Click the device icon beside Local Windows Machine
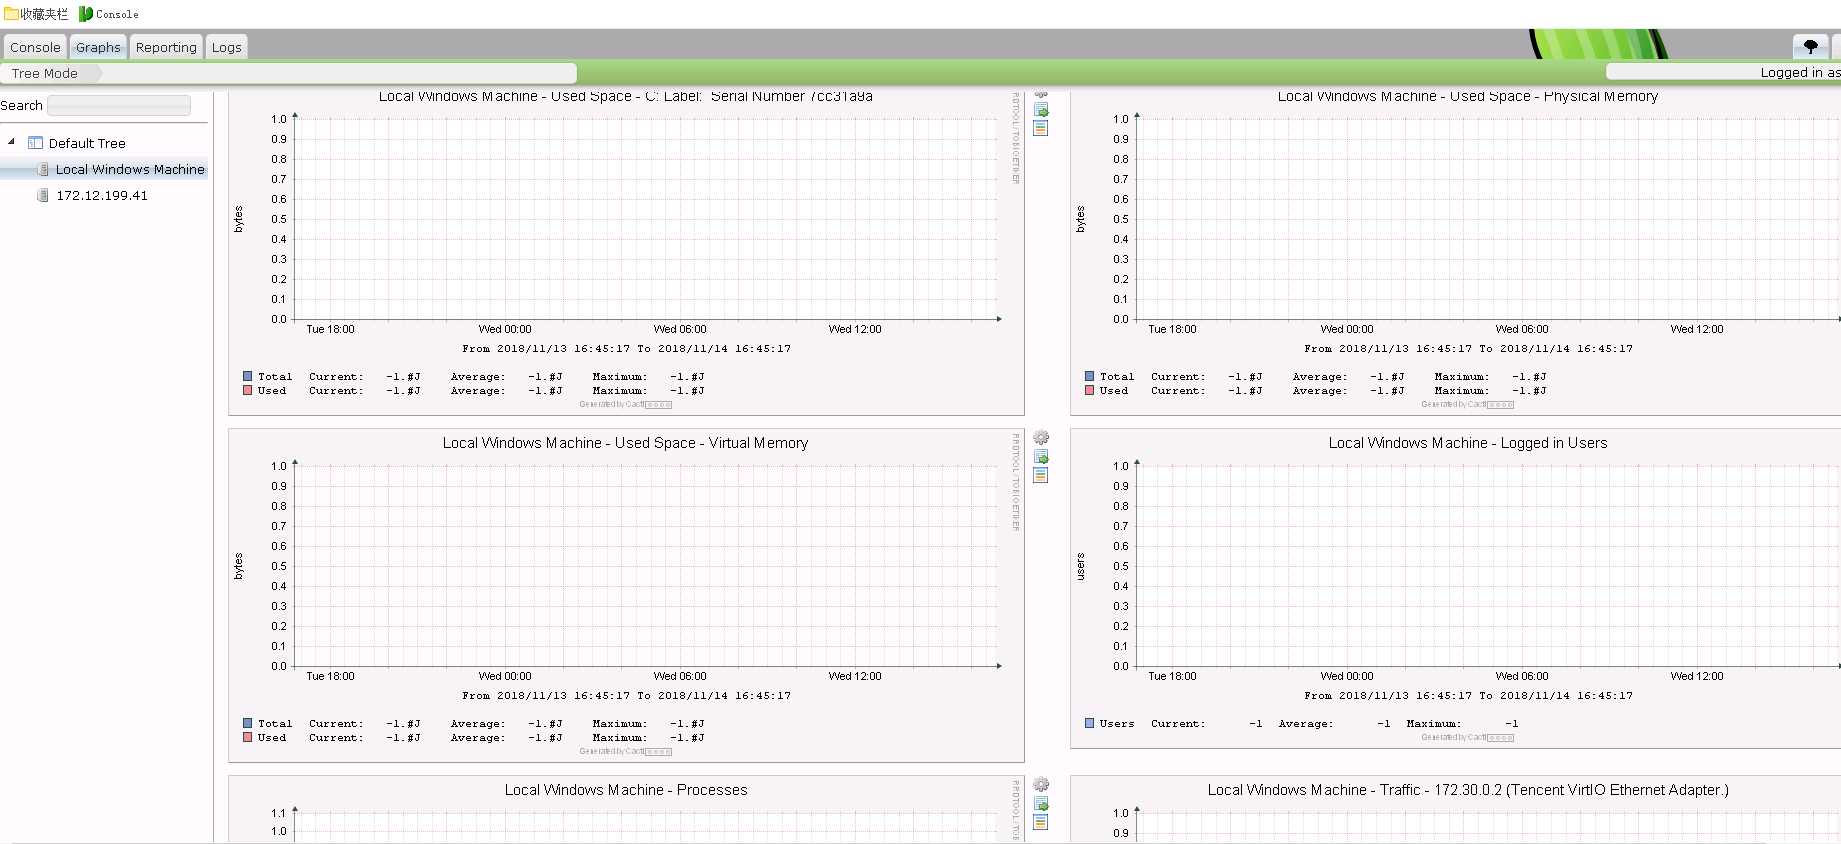Image resolution: width=1841 pixels, height=844 pixels. coord(43,169)
